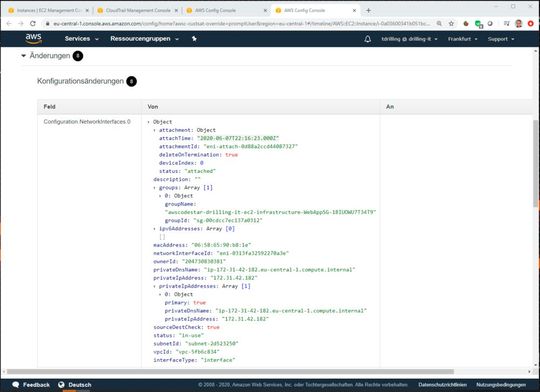Click the browser address bar URL
Screen dimensions: 540x392
click(x=242, y=23)
